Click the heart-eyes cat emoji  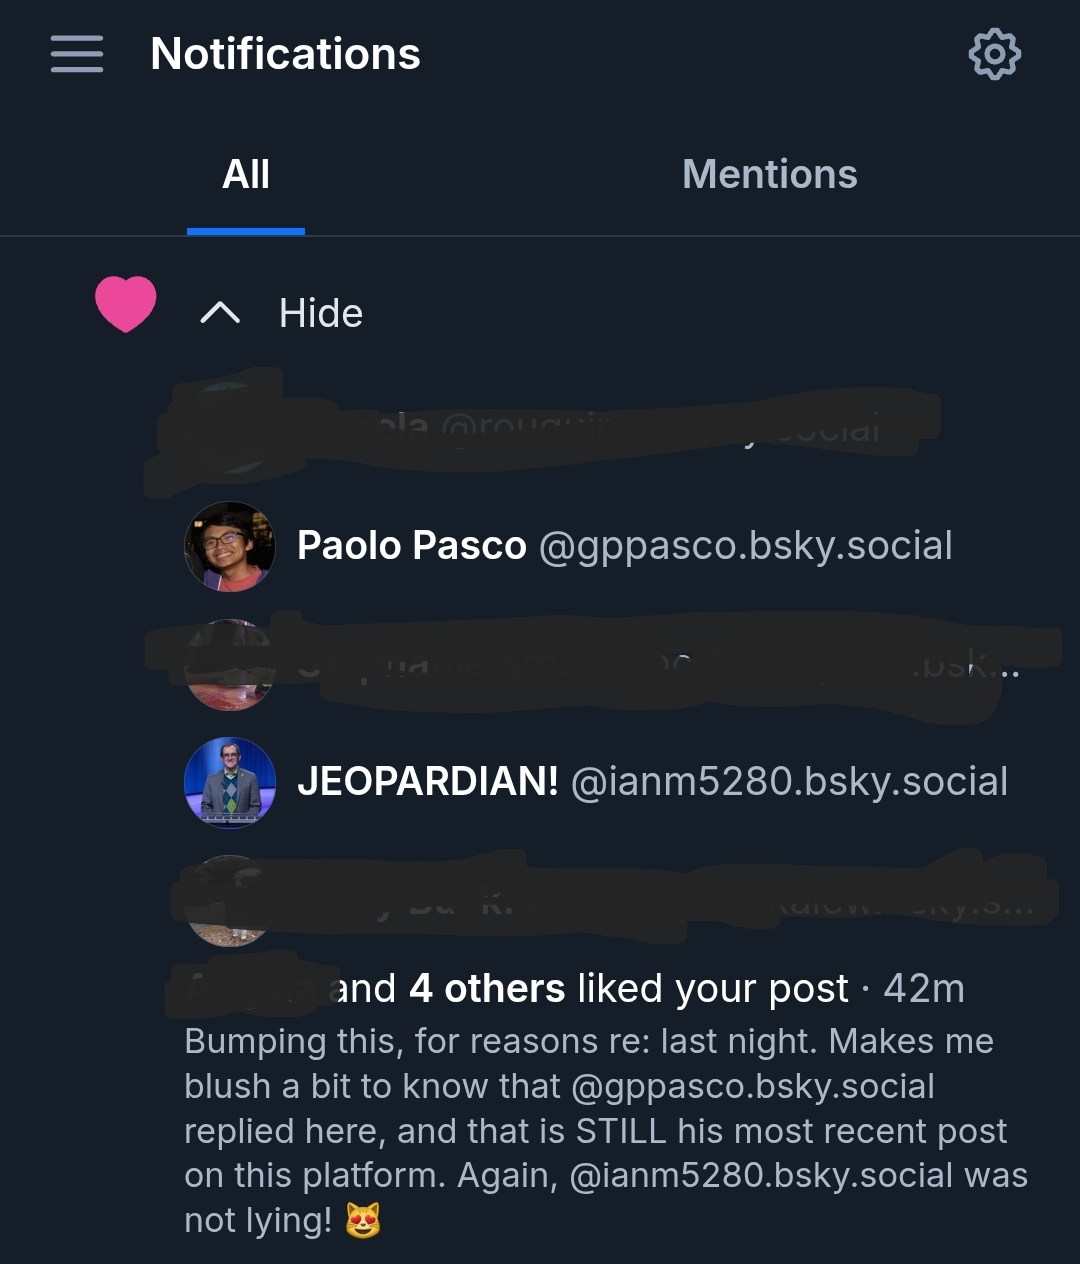pyautogui.click(x=363, y=1220)
